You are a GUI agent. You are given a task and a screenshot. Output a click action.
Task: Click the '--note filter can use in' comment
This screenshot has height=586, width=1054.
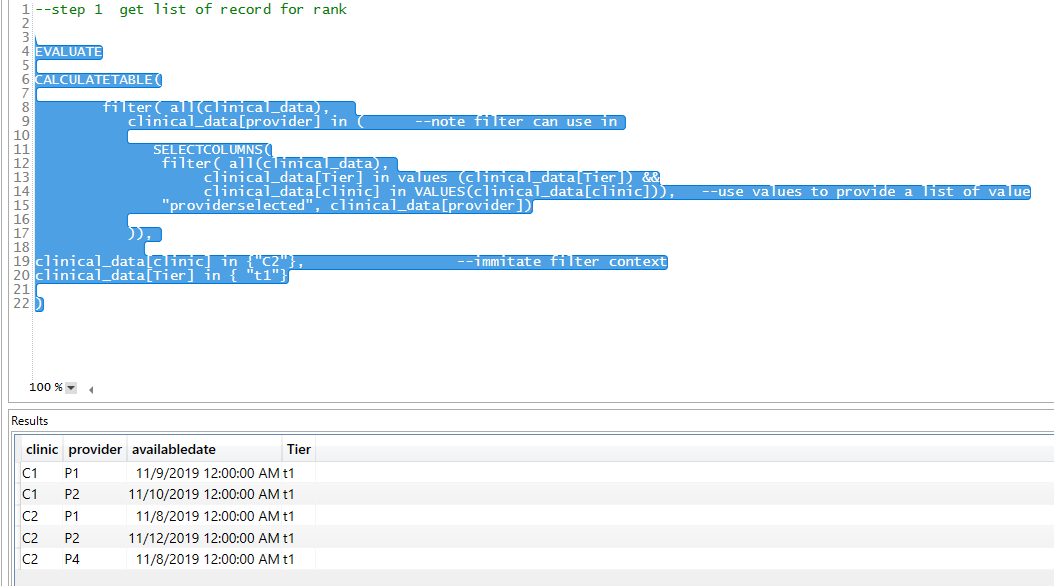coord(516,122)
